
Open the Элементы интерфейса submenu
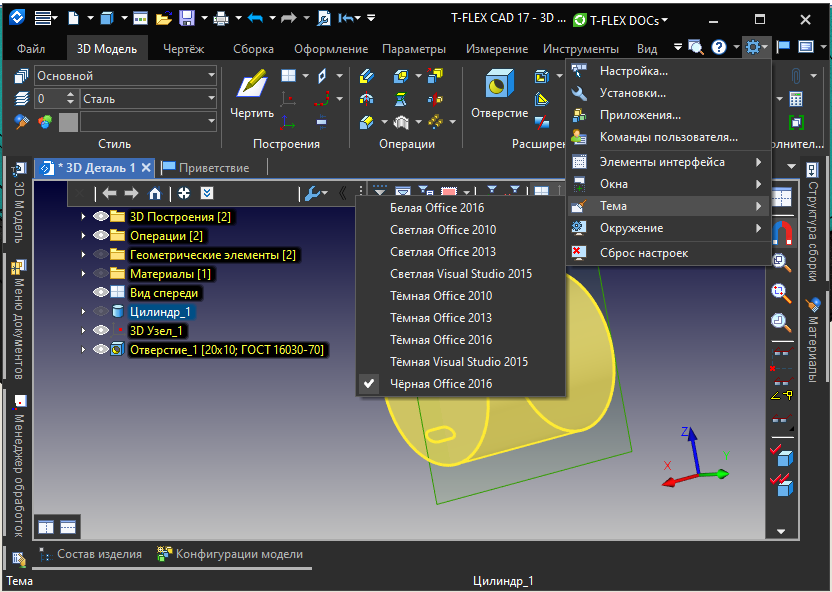pos(669,162)
